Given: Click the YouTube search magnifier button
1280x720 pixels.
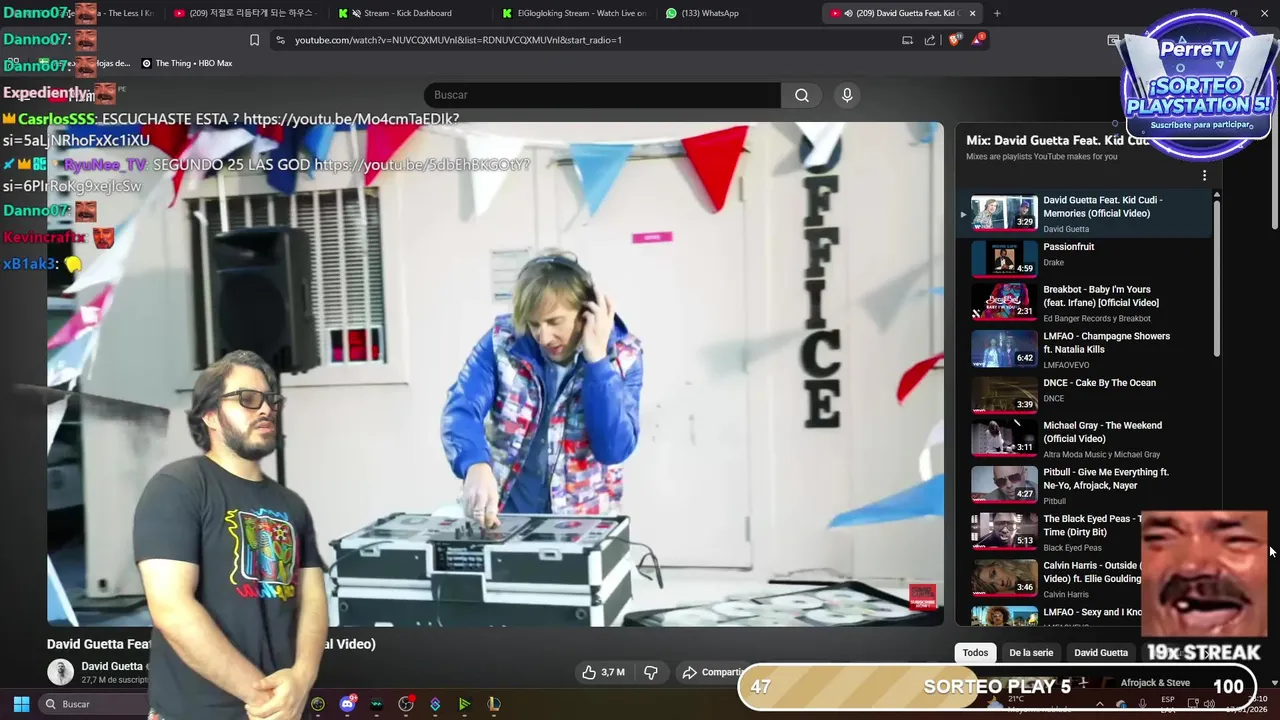Looking at the screenshot, I should (802, 95).
